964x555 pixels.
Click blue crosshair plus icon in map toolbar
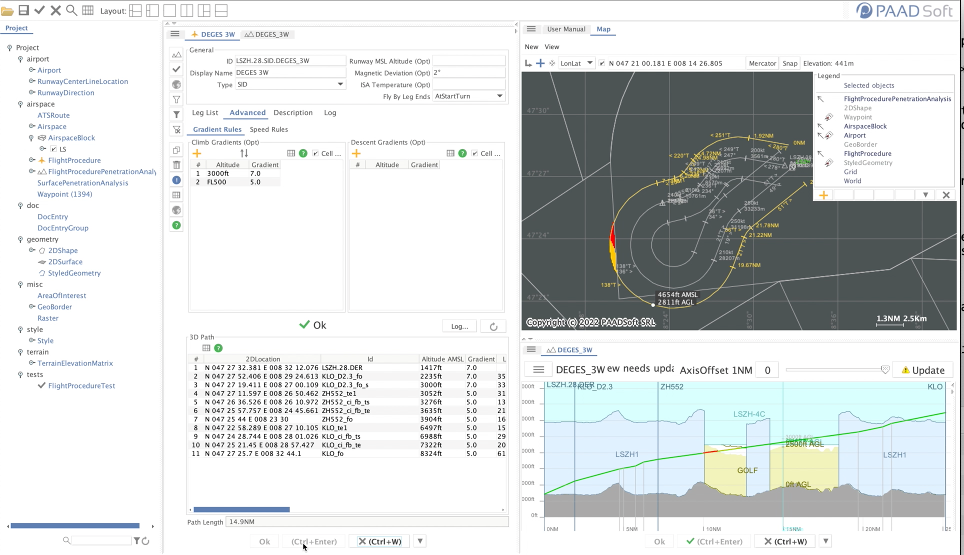(x=540, y=63)
